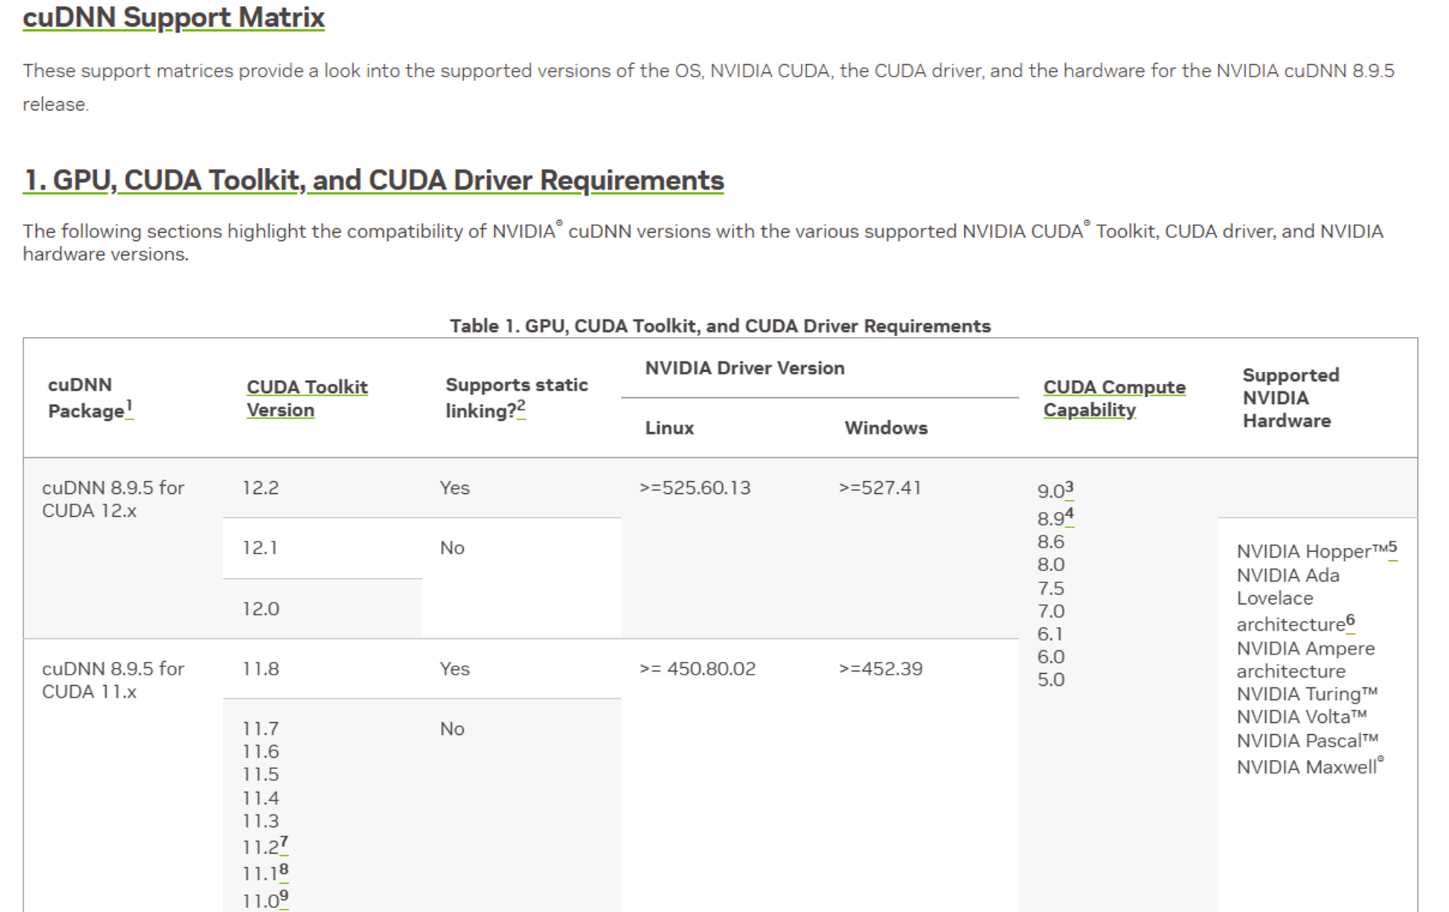Click compute capability 8.0
1449x912 pixels.
tap(1051, 565)
